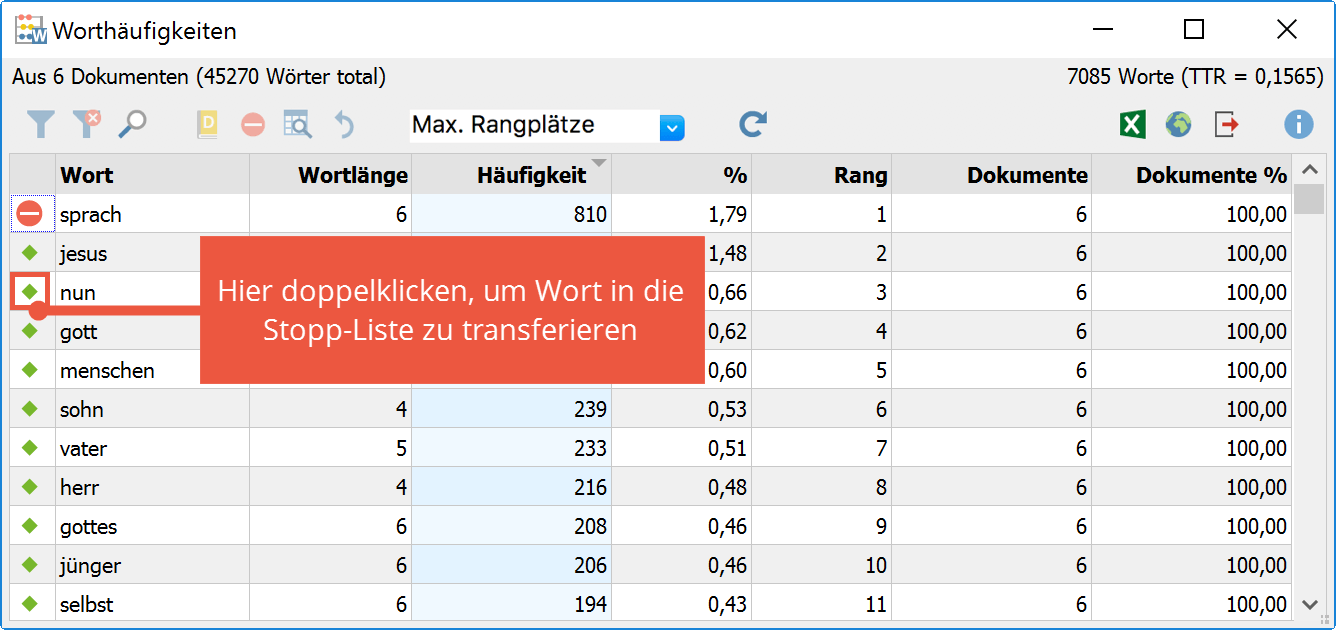The height and width of the screenshot is (630, 1337).
Task: Click the table search icon in toolbar
Action: click(x=298, y=125)
